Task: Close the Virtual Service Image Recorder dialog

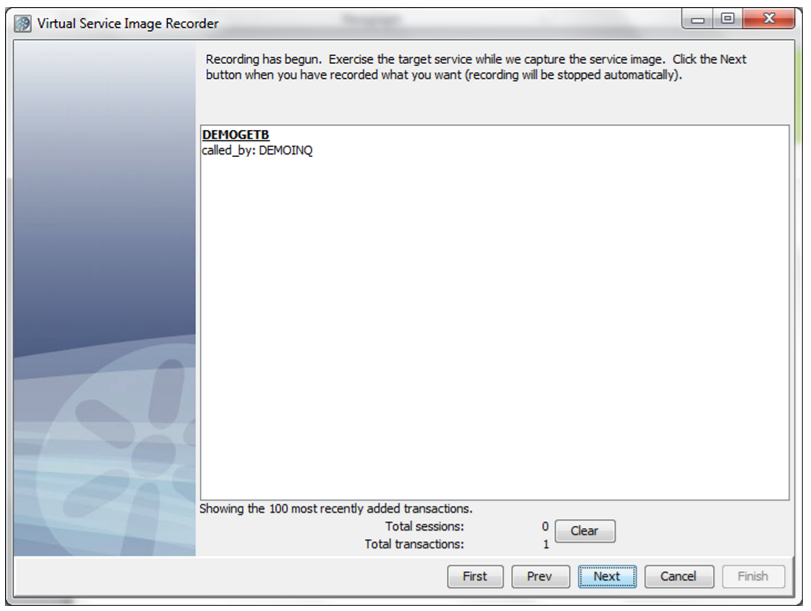Action: tap(769, 19)
